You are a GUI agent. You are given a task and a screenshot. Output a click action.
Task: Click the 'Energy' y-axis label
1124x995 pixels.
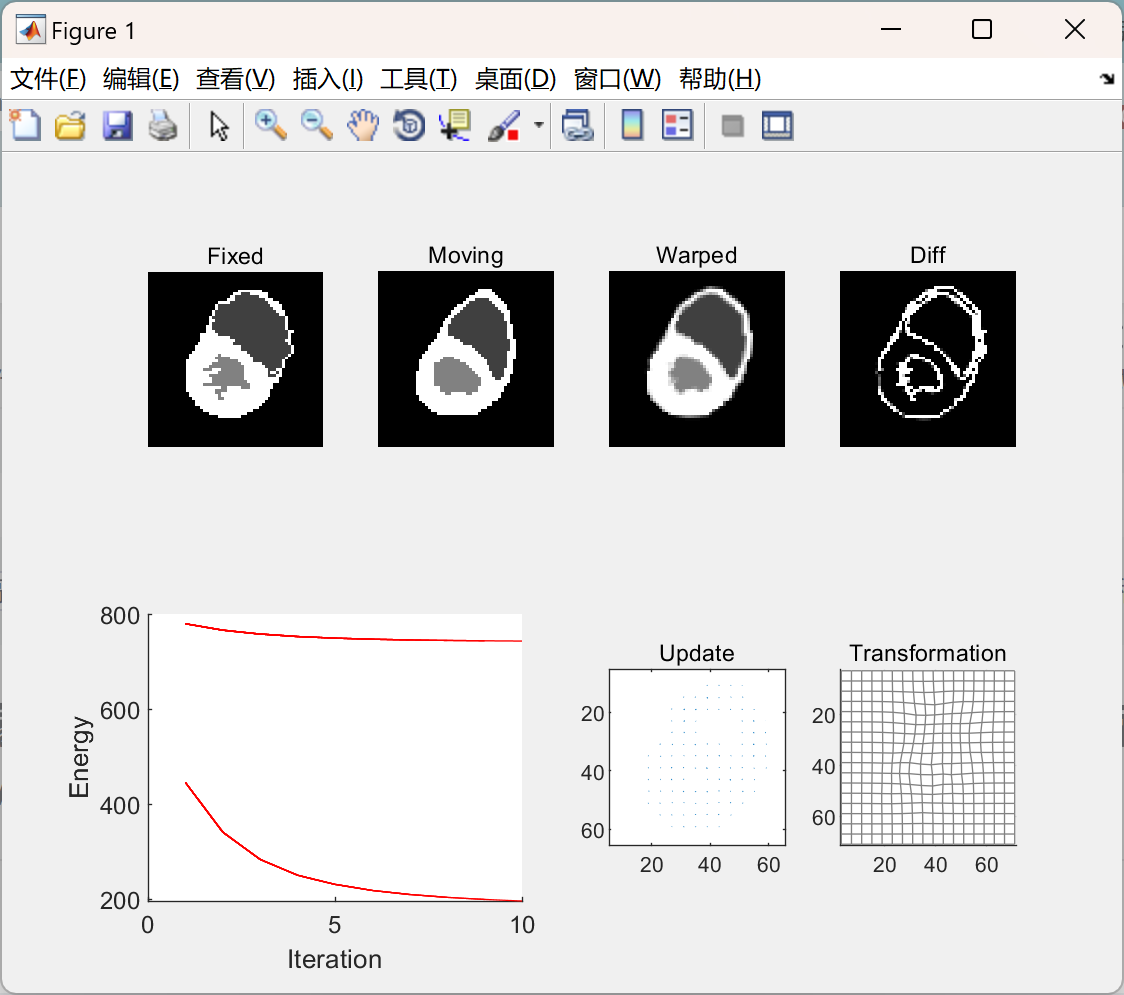click(x=79, y=757)
